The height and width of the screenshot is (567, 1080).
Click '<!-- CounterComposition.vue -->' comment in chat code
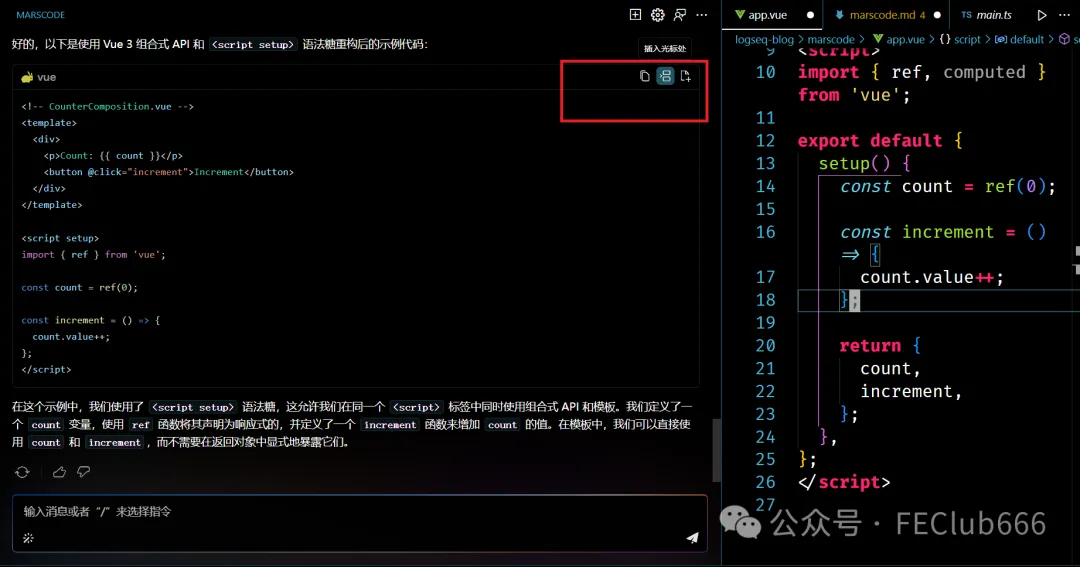click(107, 106)
